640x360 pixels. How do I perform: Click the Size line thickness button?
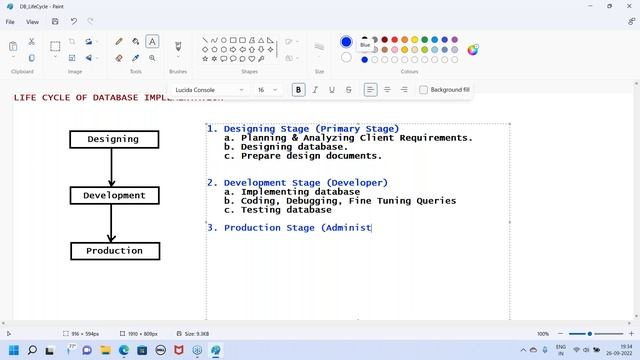(319, 48)
